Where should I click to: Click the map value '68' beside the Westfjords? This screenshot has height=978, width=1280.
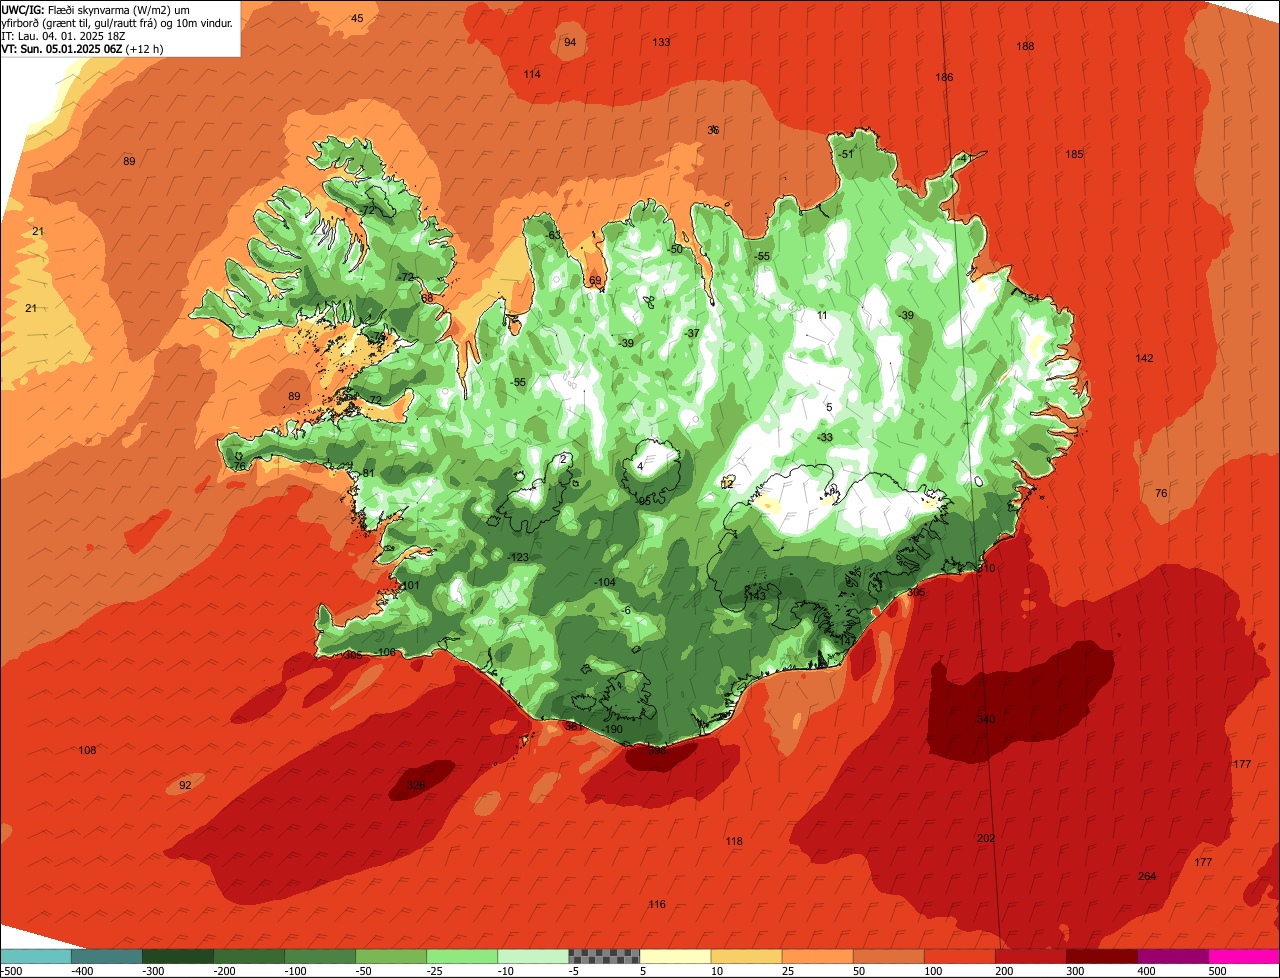427,298
